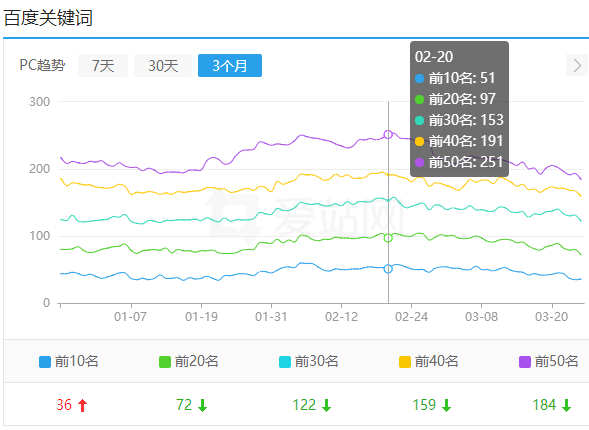Click the cyan 前30名 legend color swatch

point(285,362)
